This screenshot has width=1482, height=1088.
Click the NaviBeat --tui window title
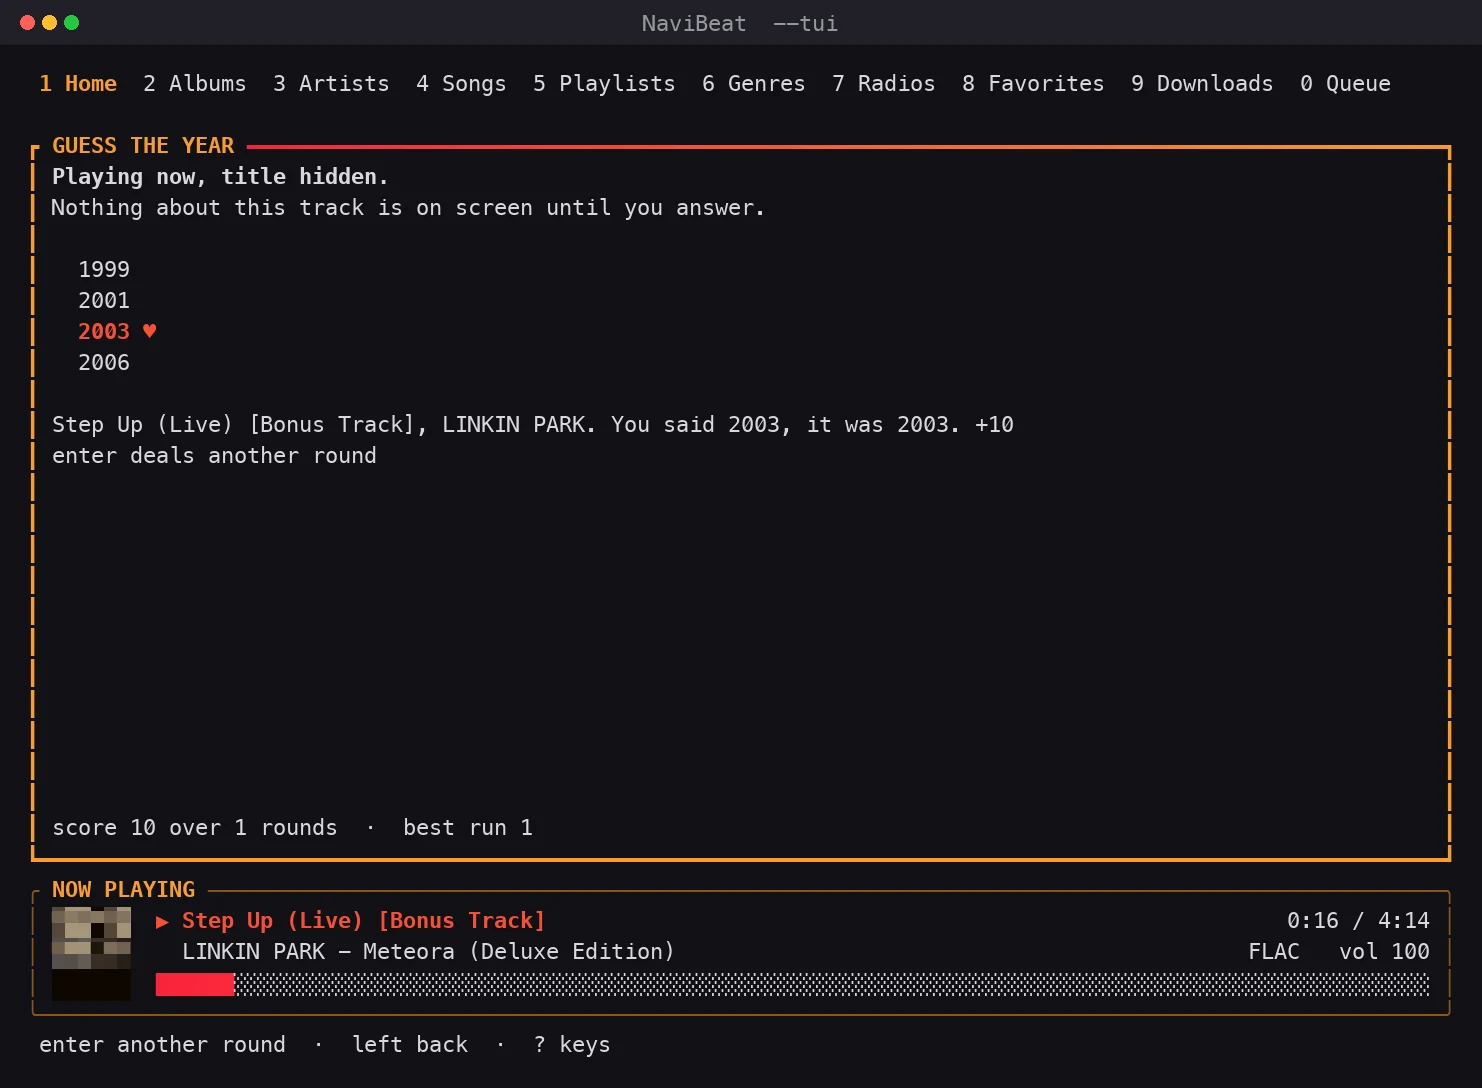[740, 23]
